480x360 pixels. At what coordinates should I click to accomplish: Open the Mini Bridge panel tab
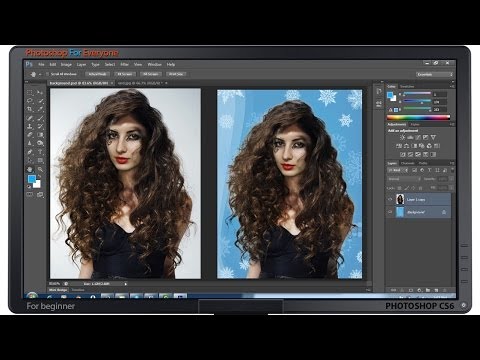pyautogui.click(x=58, y=290)
